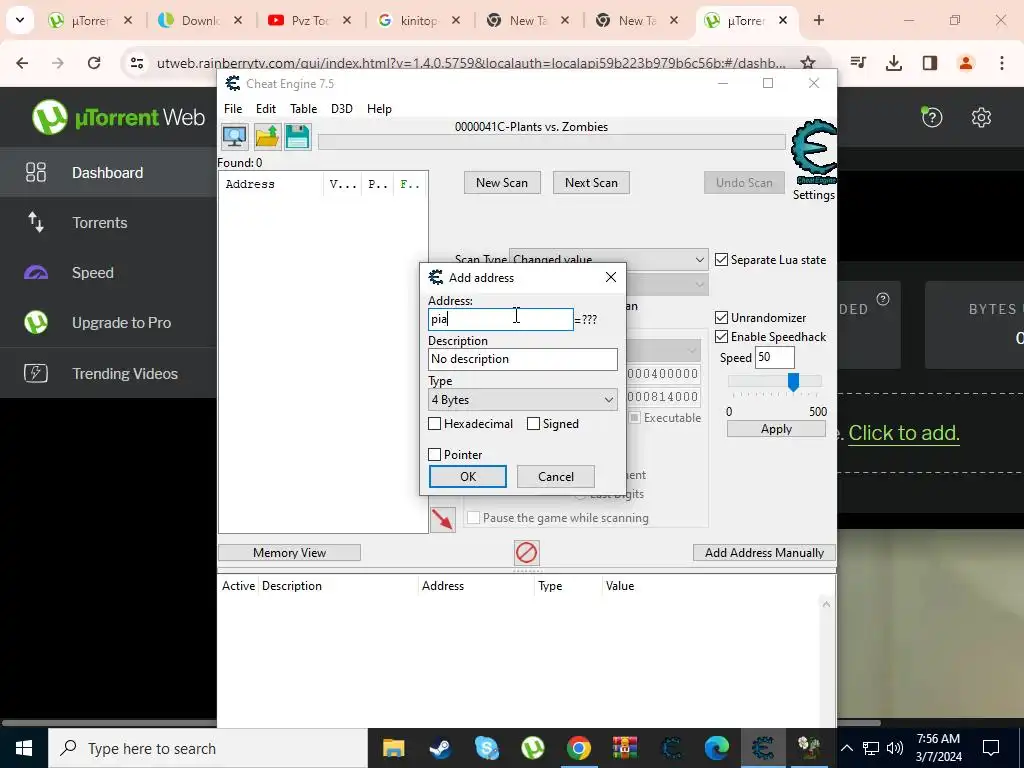Image resolution: width=1024 pixels, height=768 pixels.
Task: Reload the page in Chrome
Action: (94, 63)
